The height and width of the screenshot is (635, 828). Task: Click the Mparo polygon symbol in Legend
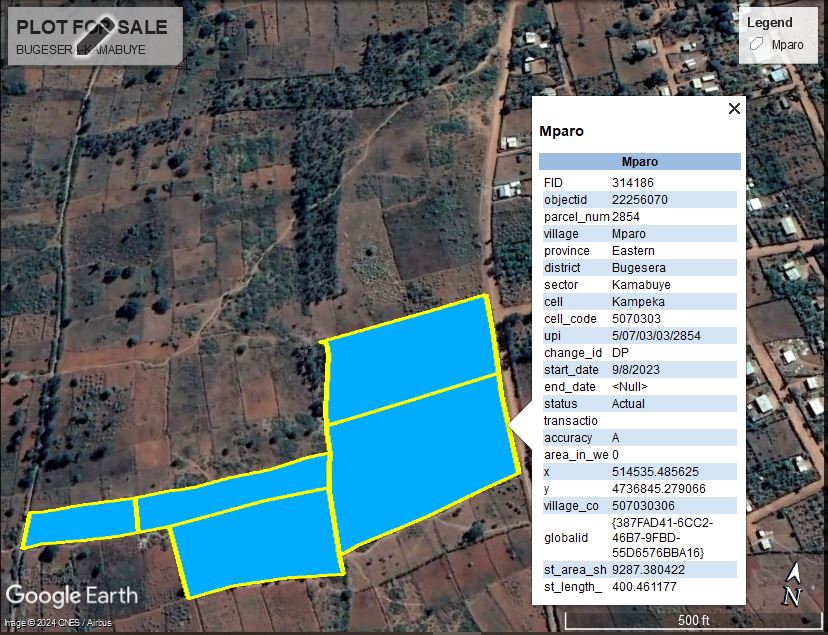tap(757, 45)
